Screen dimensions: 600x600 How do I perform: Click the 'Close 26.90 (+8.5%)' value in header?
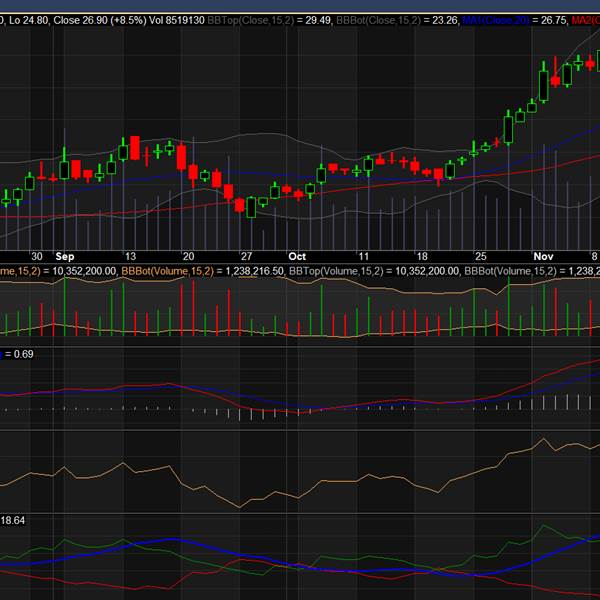(x=100, y=20)
